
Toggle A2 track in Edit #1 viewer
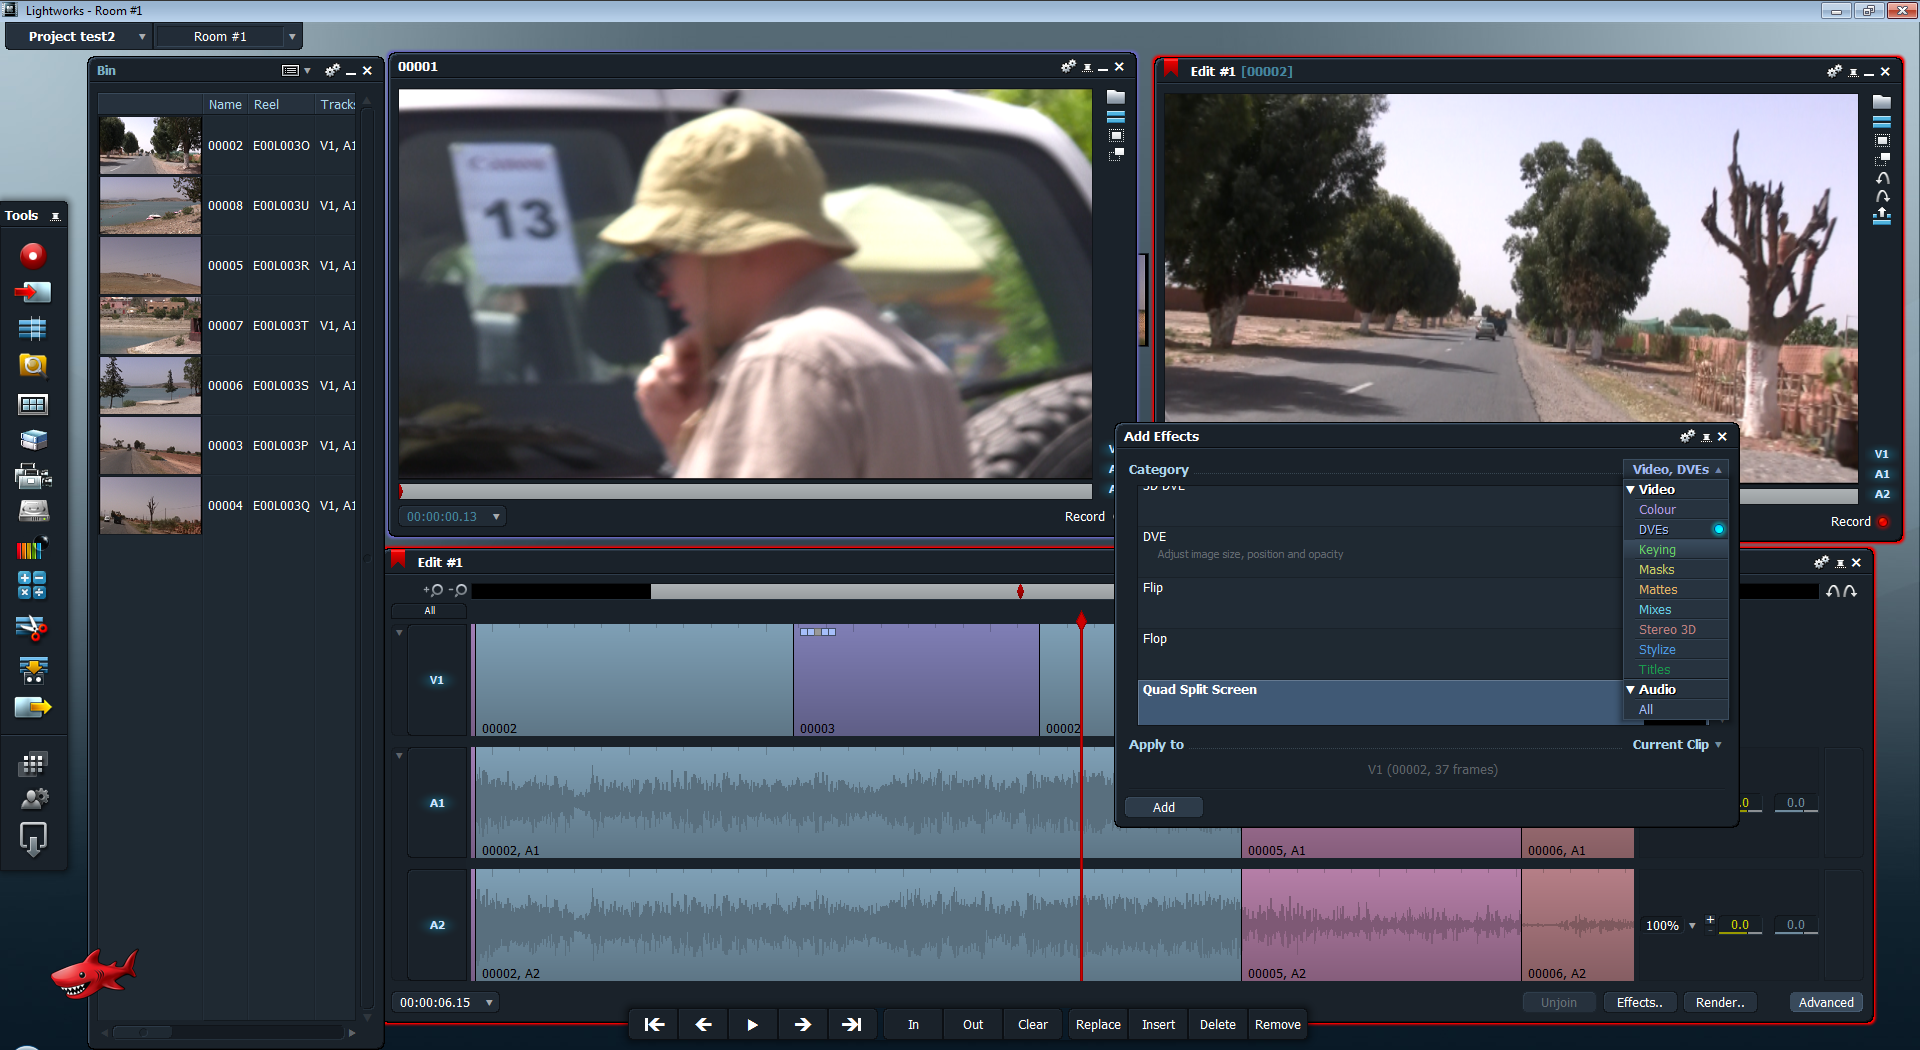point(1882,494)
